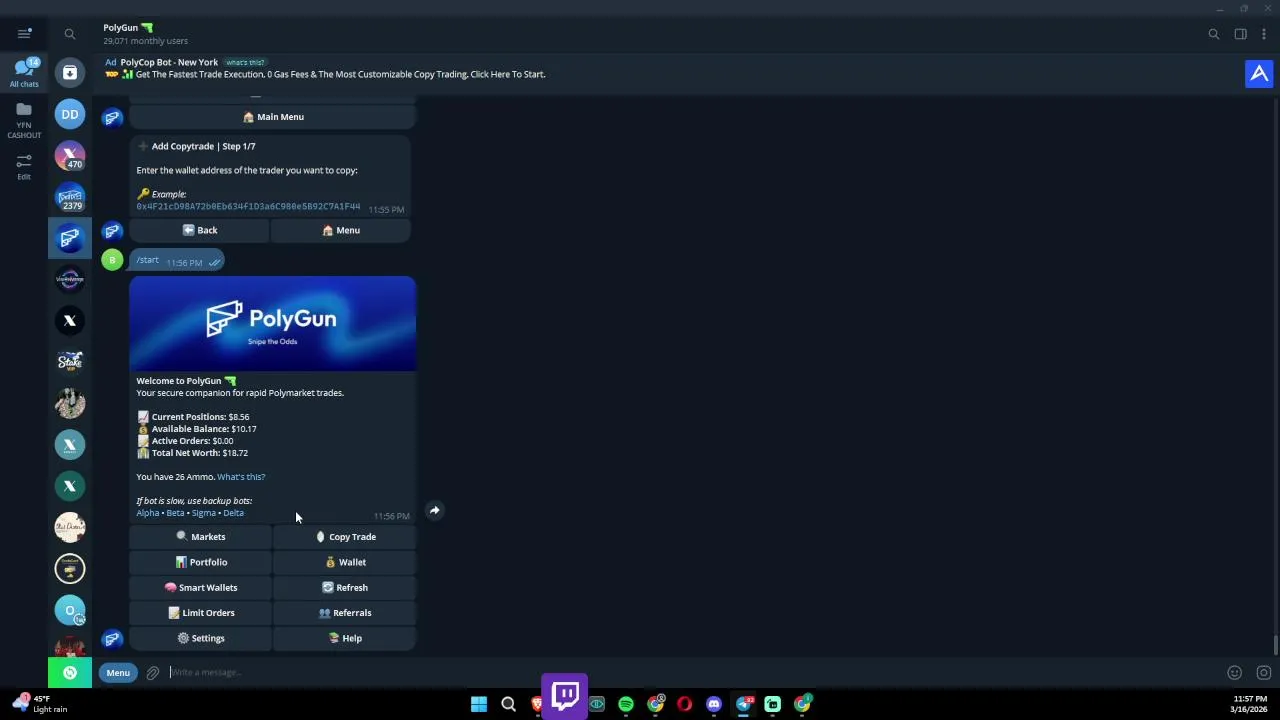The image size is (1280, 720).
Task: Open Opera browser from the taskbar
Action: tap(685, 704)
